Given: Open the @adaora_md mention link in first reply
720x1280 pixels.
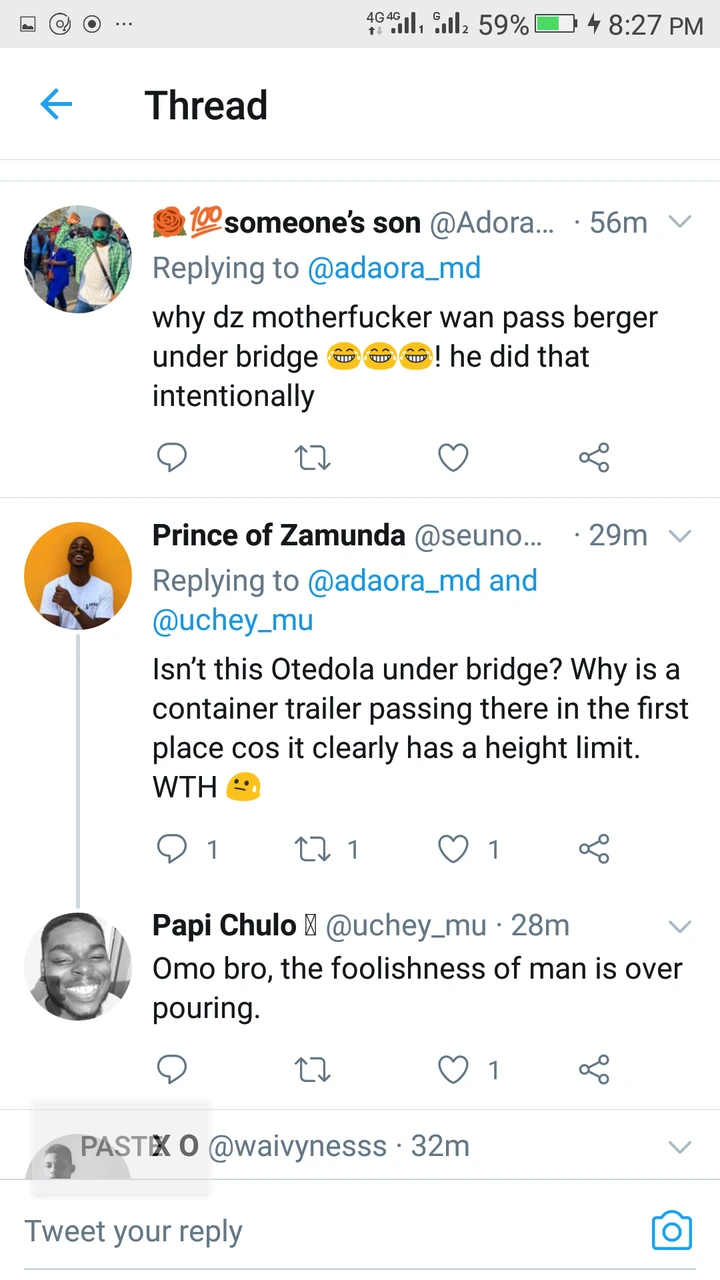Looking at the screenshot, I should 394,268.
